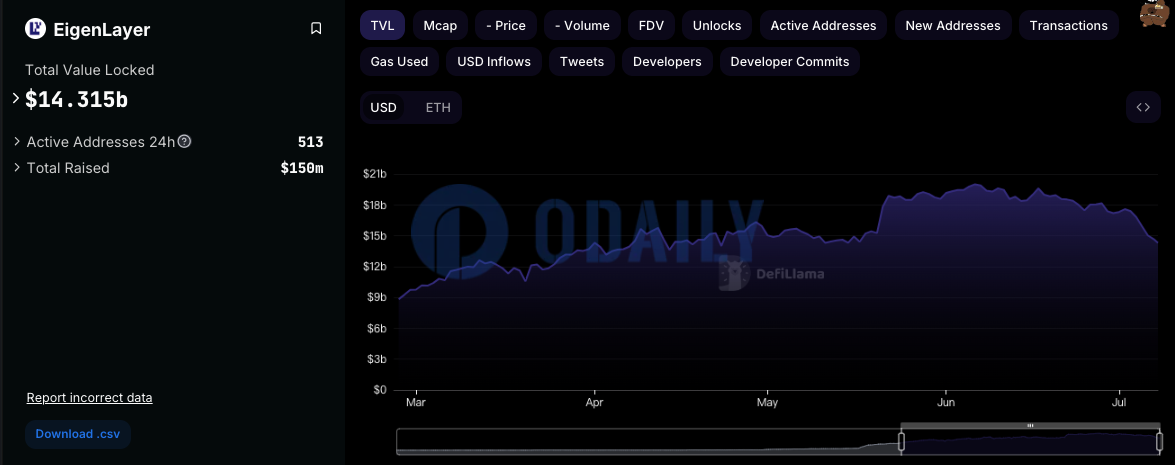
Task: Toggle the Active Addresses chart metric
Action: tap(824, 25)
